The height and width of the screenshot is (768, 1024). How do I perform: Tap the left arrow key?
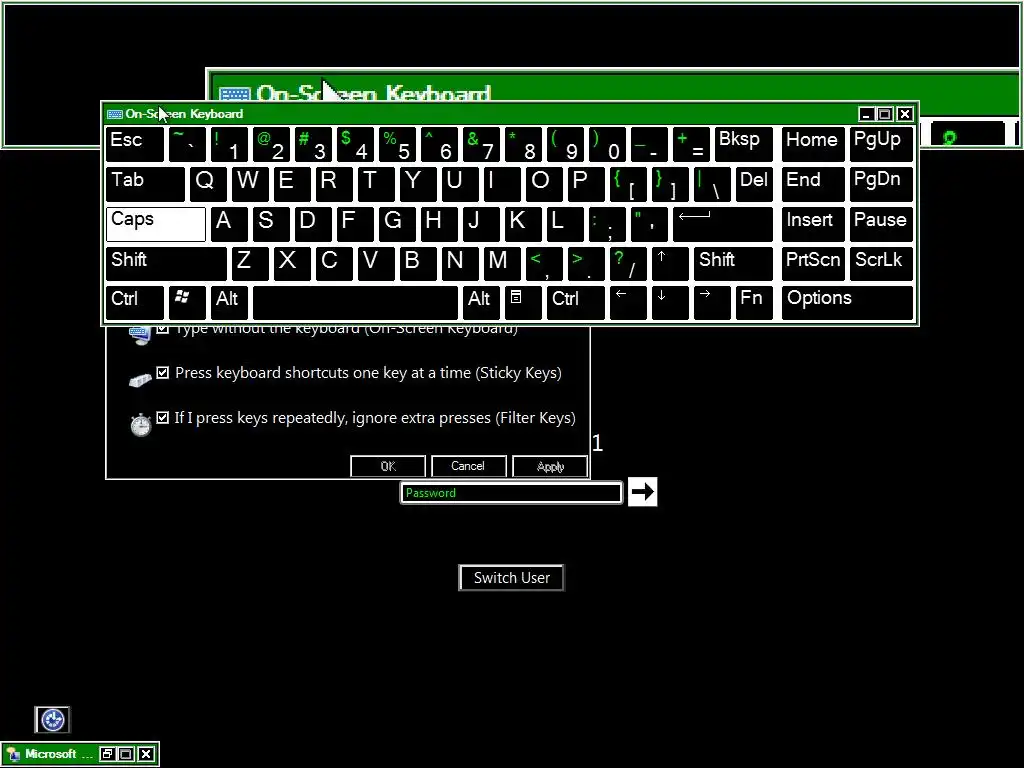pos(628,303)
